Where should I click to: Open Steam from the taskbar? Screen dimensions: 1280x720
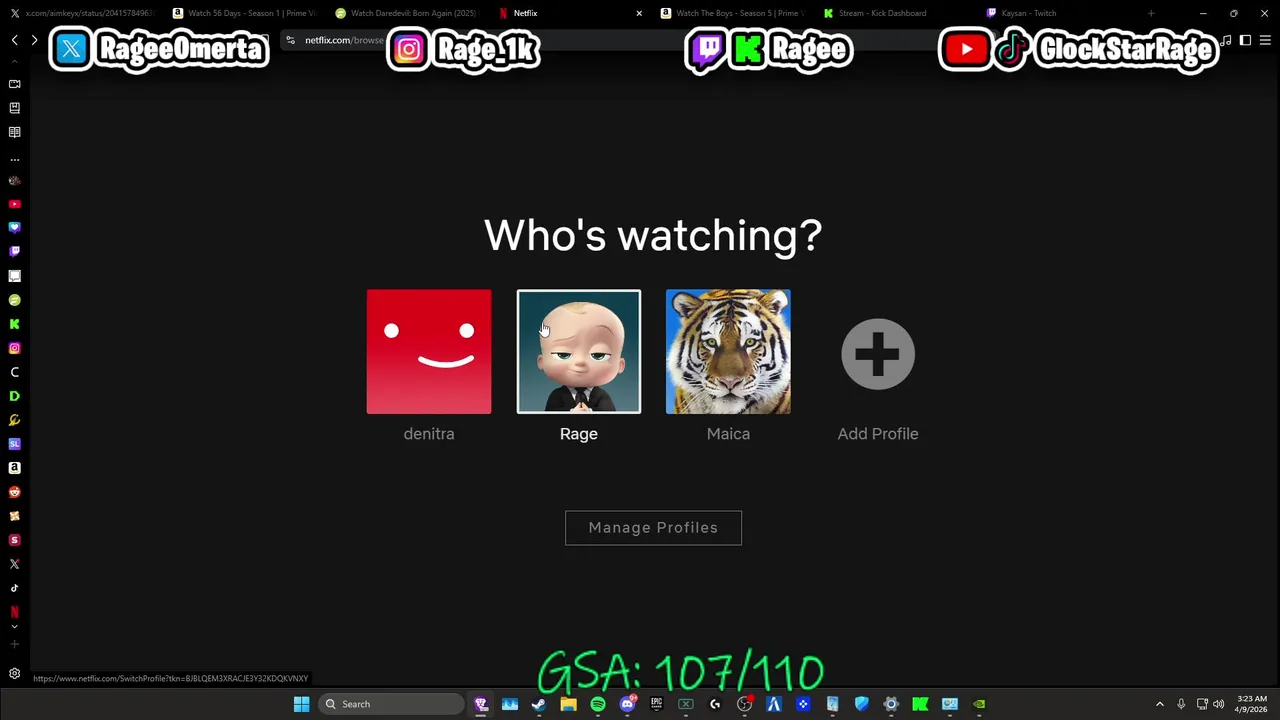click(x=539, y=704)
